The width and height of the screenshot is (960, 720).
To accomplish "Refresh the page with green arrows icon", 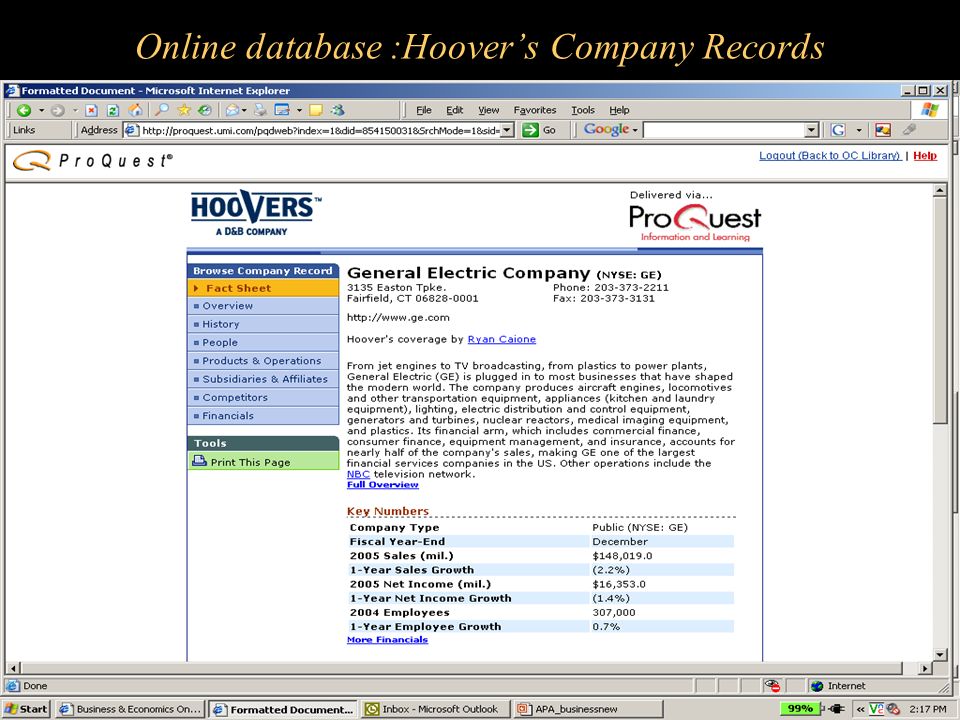I will pyautogui.click(x=113, y=110).
